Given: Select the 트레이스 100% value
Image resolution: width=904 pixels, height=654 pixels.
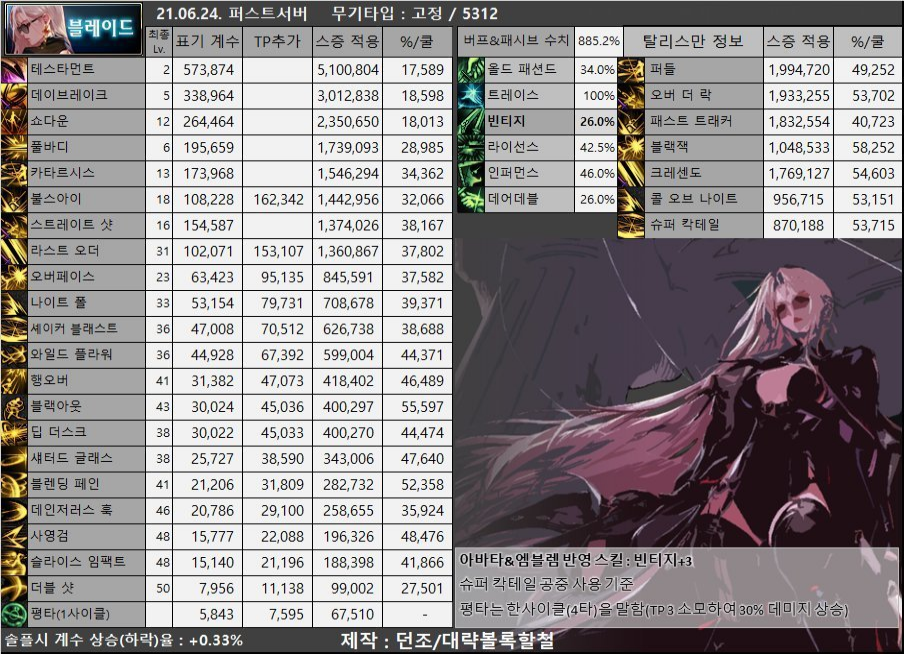Looking at the screenshot, I should coord(598,96).
